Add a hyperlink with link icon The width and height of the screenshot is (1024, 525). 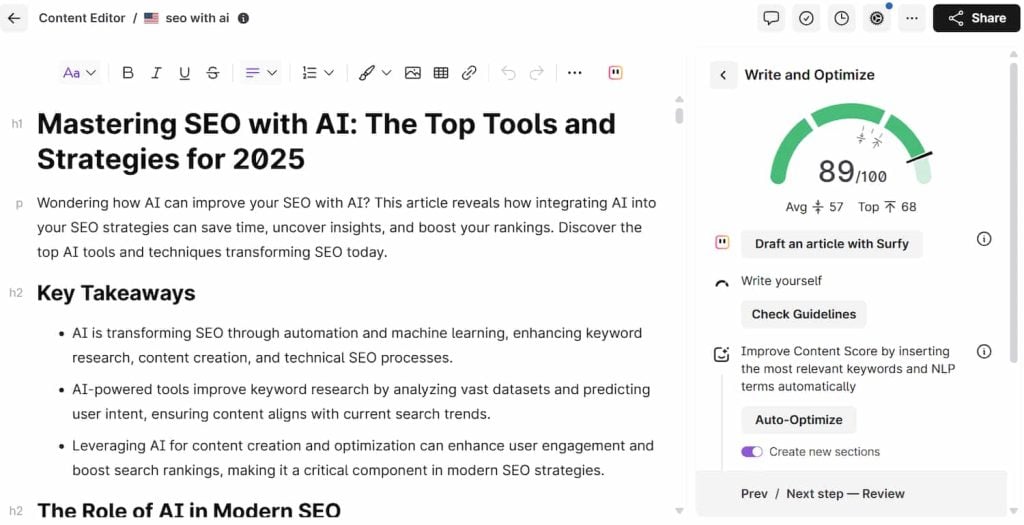pos(469,73)
